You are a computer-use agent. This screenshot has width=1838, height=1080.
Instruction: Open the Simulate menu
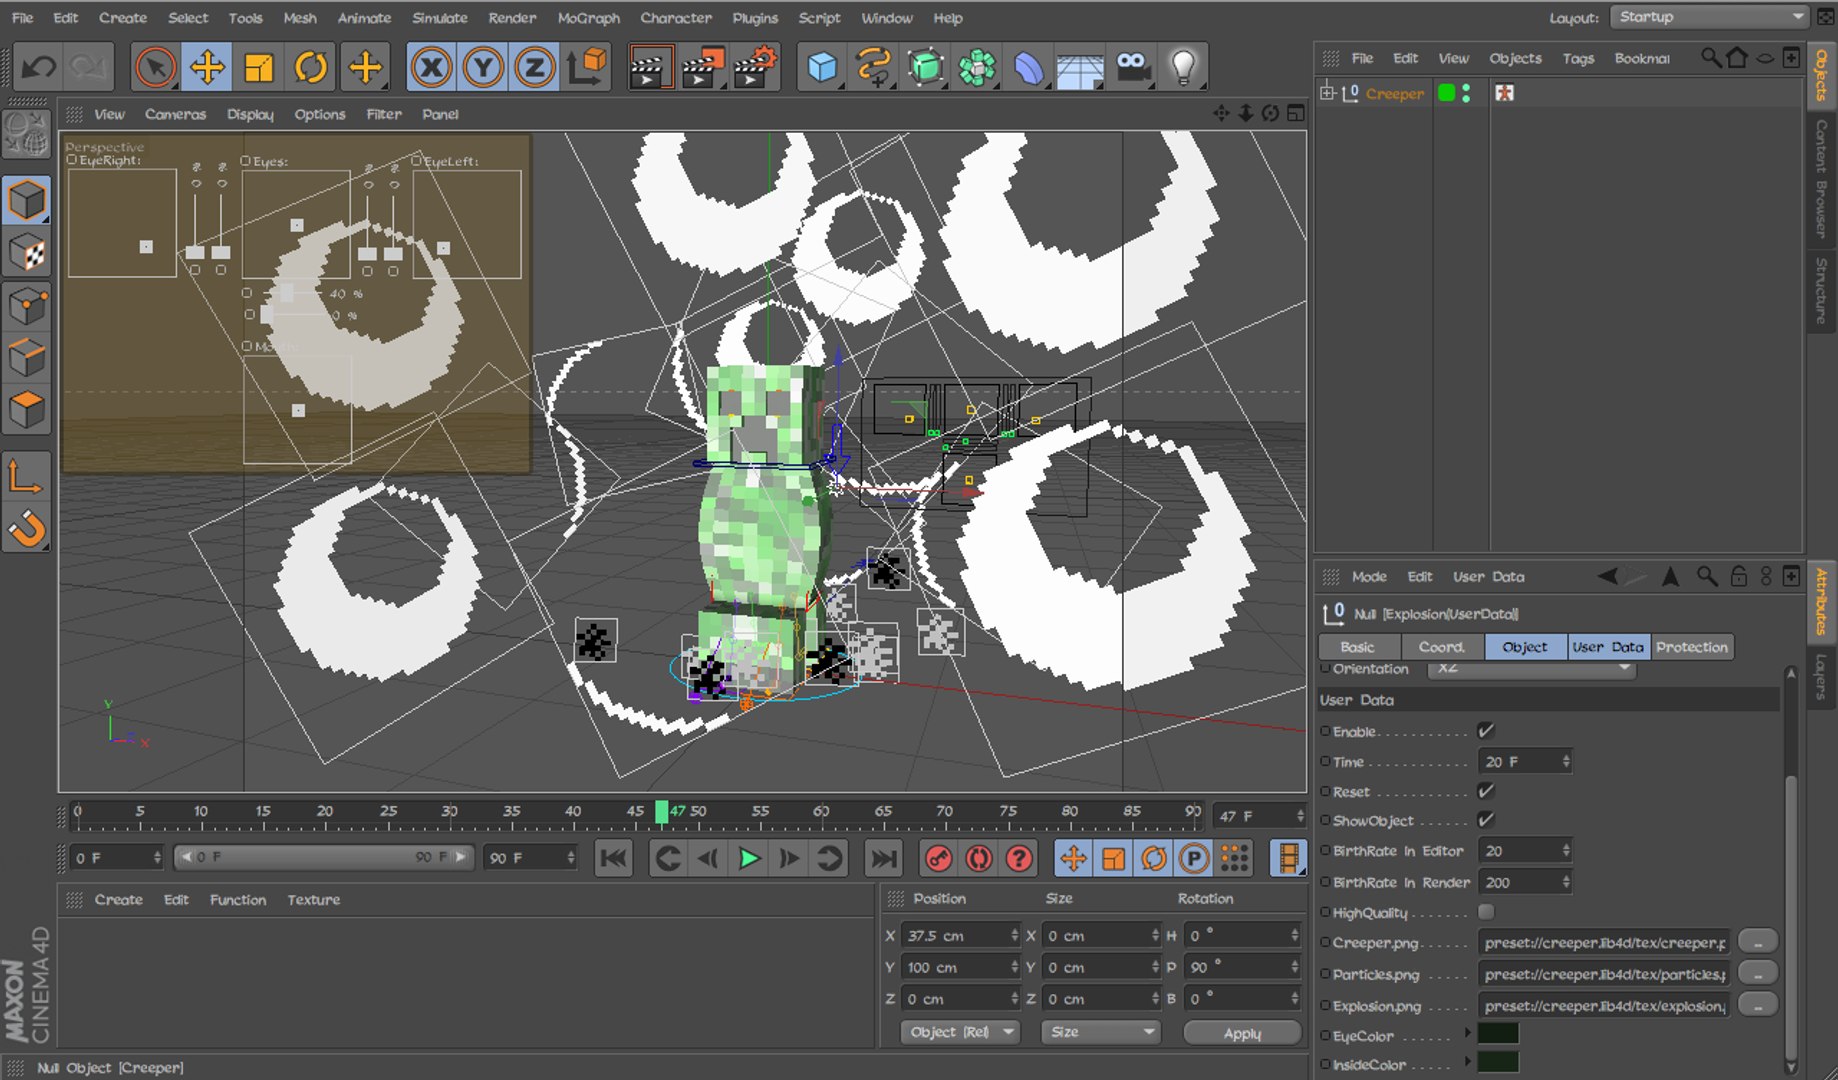[440, 18]
